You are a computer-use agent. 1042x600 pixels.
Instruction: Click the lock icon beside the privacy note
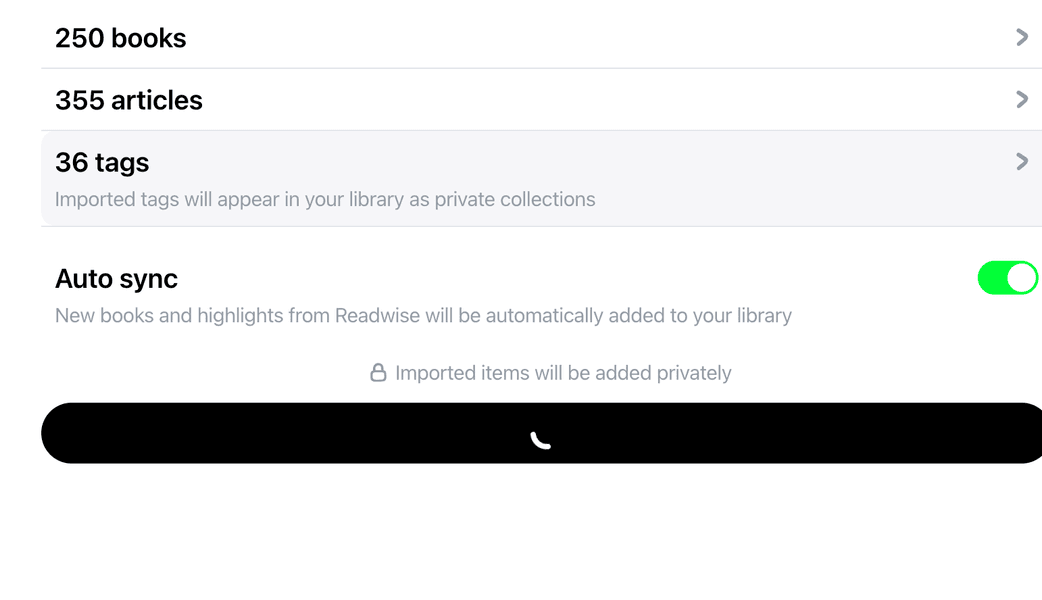click(378, 373)
